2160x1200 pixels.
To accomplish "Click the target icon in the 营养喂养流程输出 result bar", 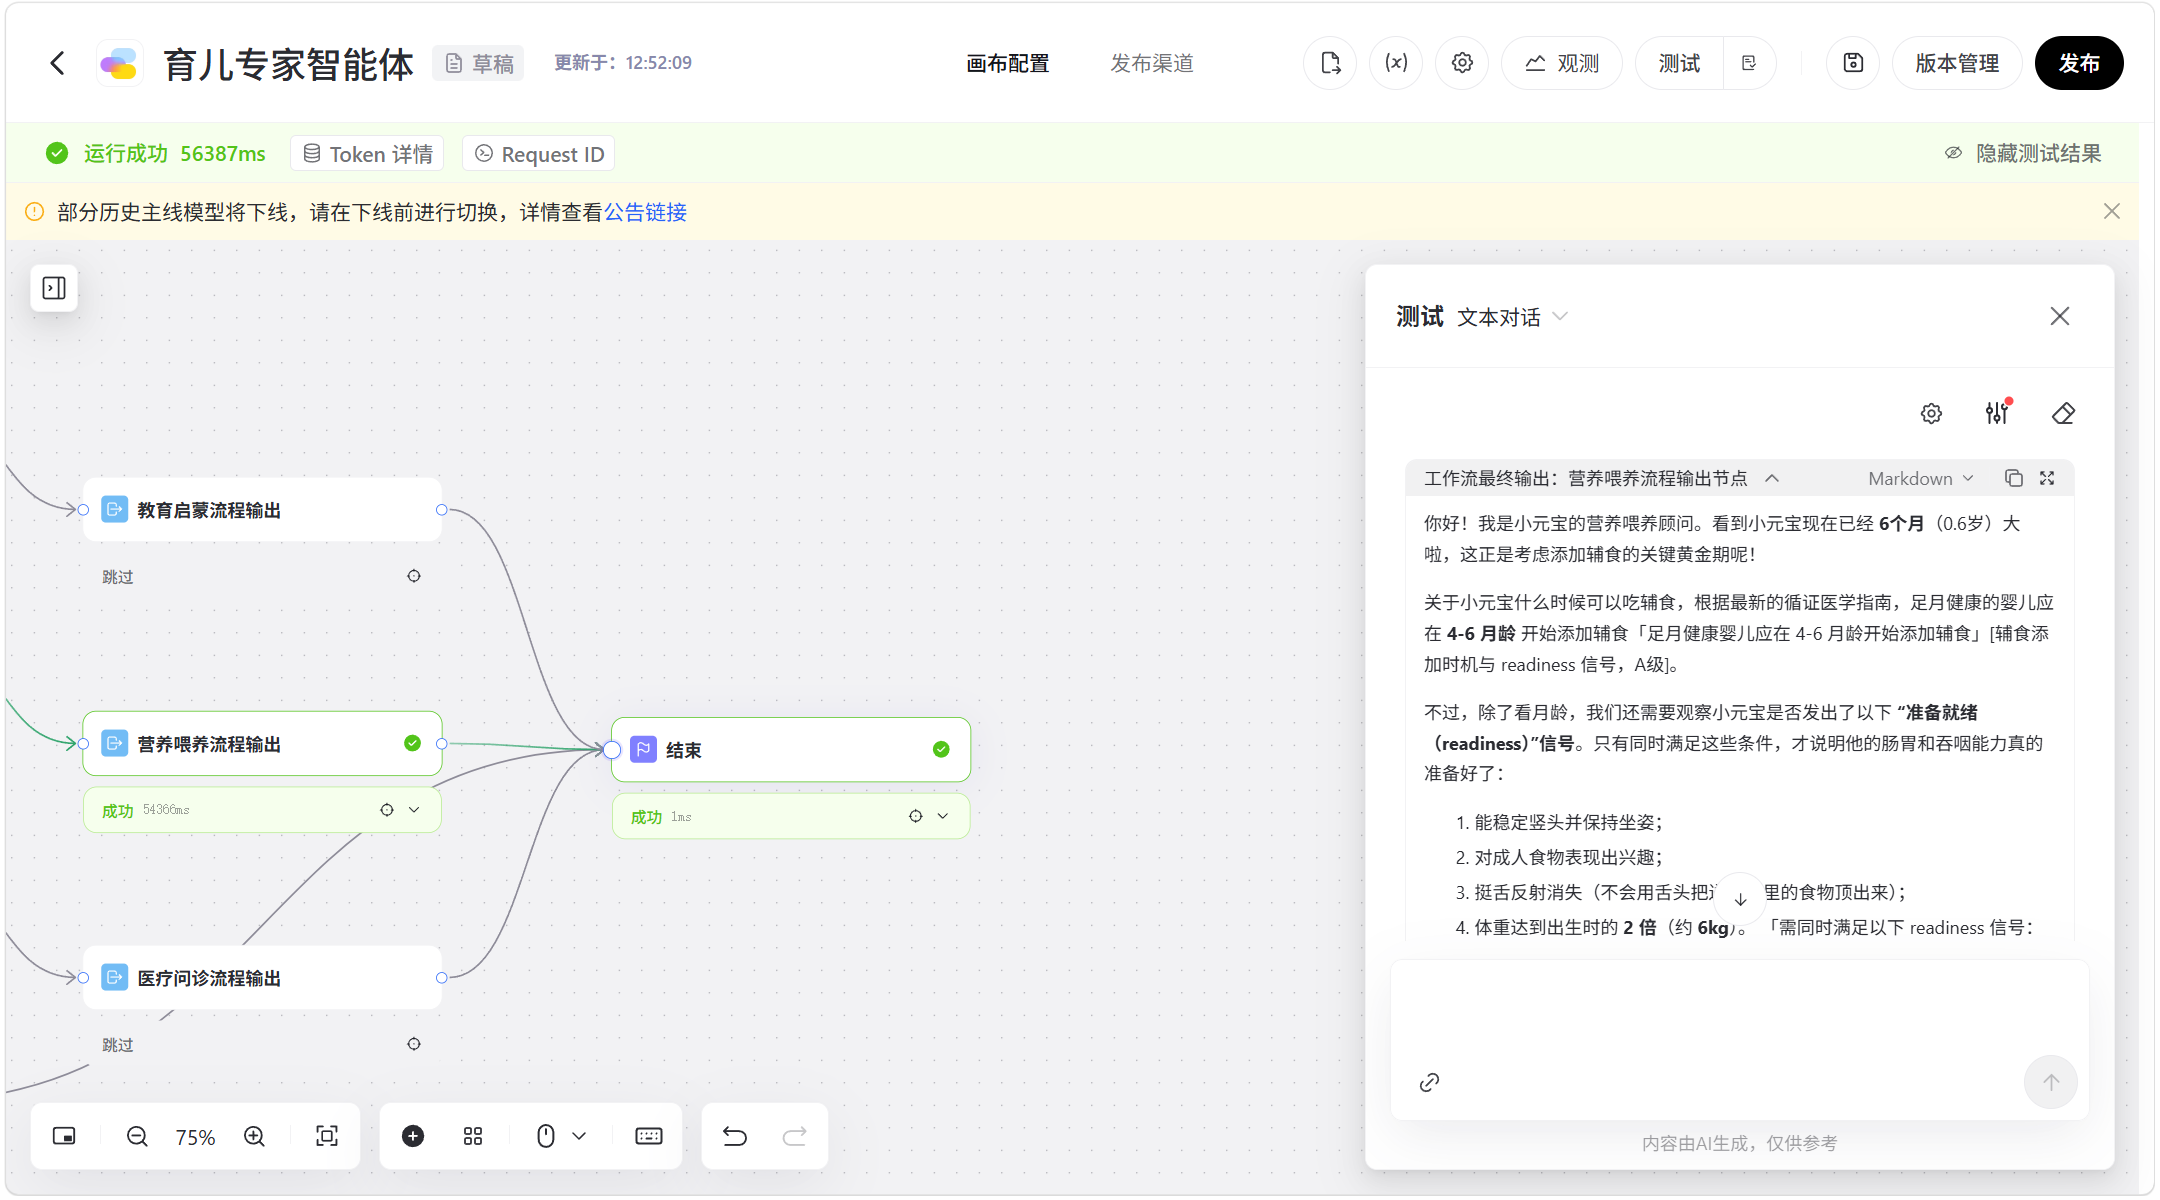I will pyautogui.click(x=387, y=810).
